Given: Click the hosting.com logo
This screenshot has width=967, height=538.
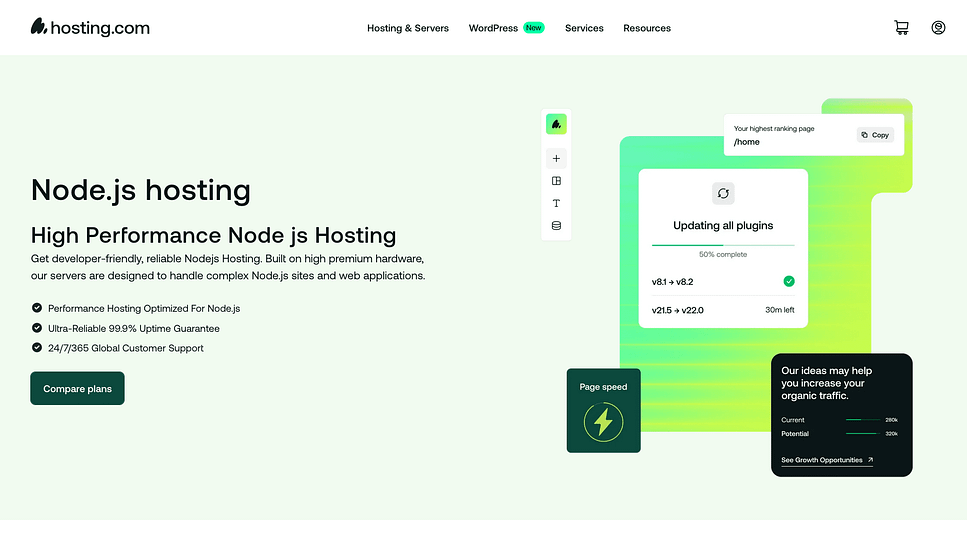Looking at the screenshot, I should (90, 28).
